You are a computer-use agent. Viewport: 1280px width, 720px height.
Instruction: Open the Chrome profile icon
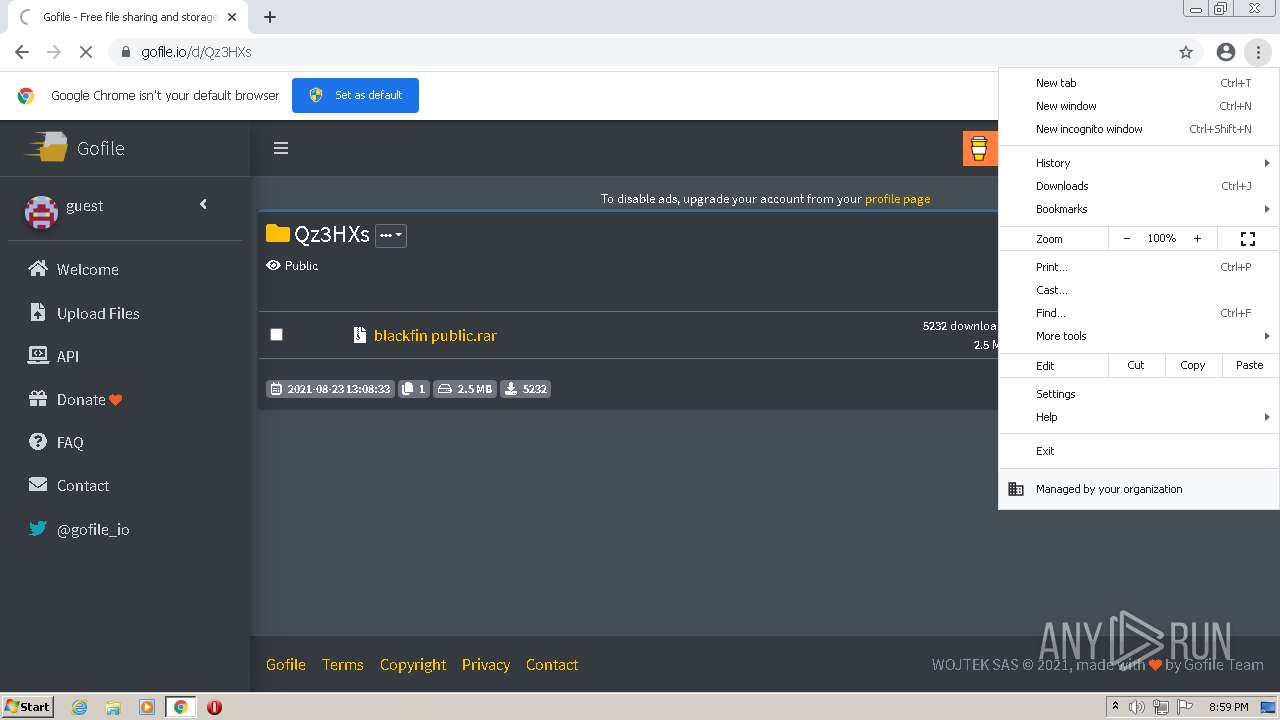1226,52
